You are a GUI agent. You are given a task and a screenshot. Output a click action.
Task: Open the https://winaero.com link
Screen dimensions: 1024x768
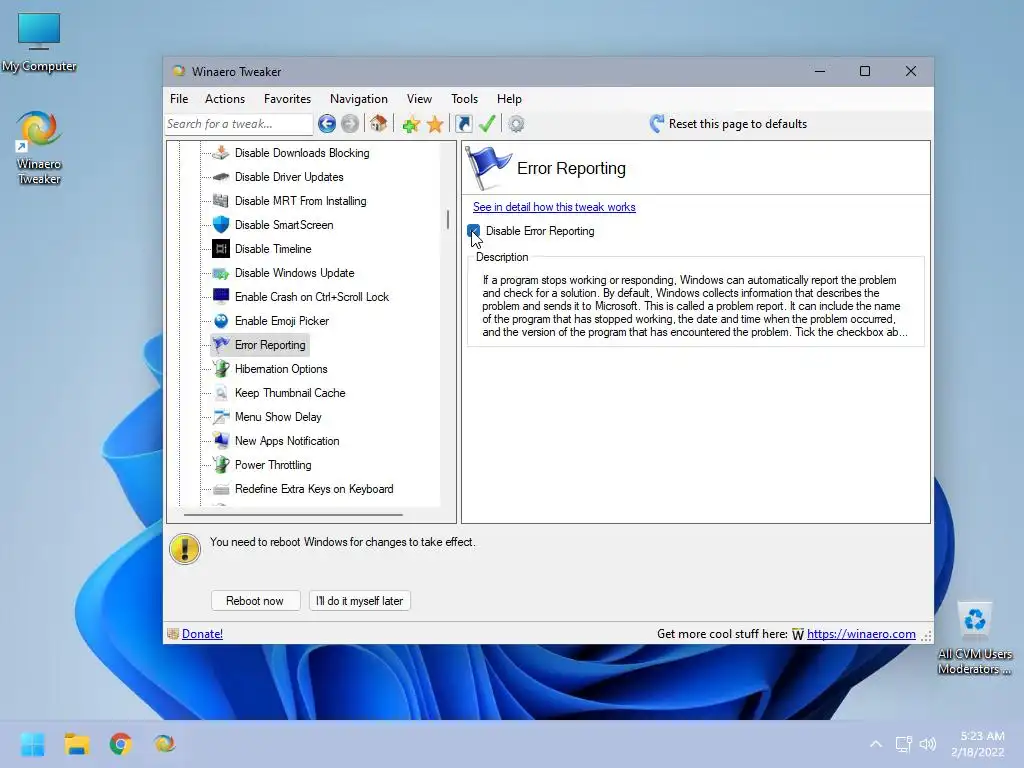coord(861,633)
